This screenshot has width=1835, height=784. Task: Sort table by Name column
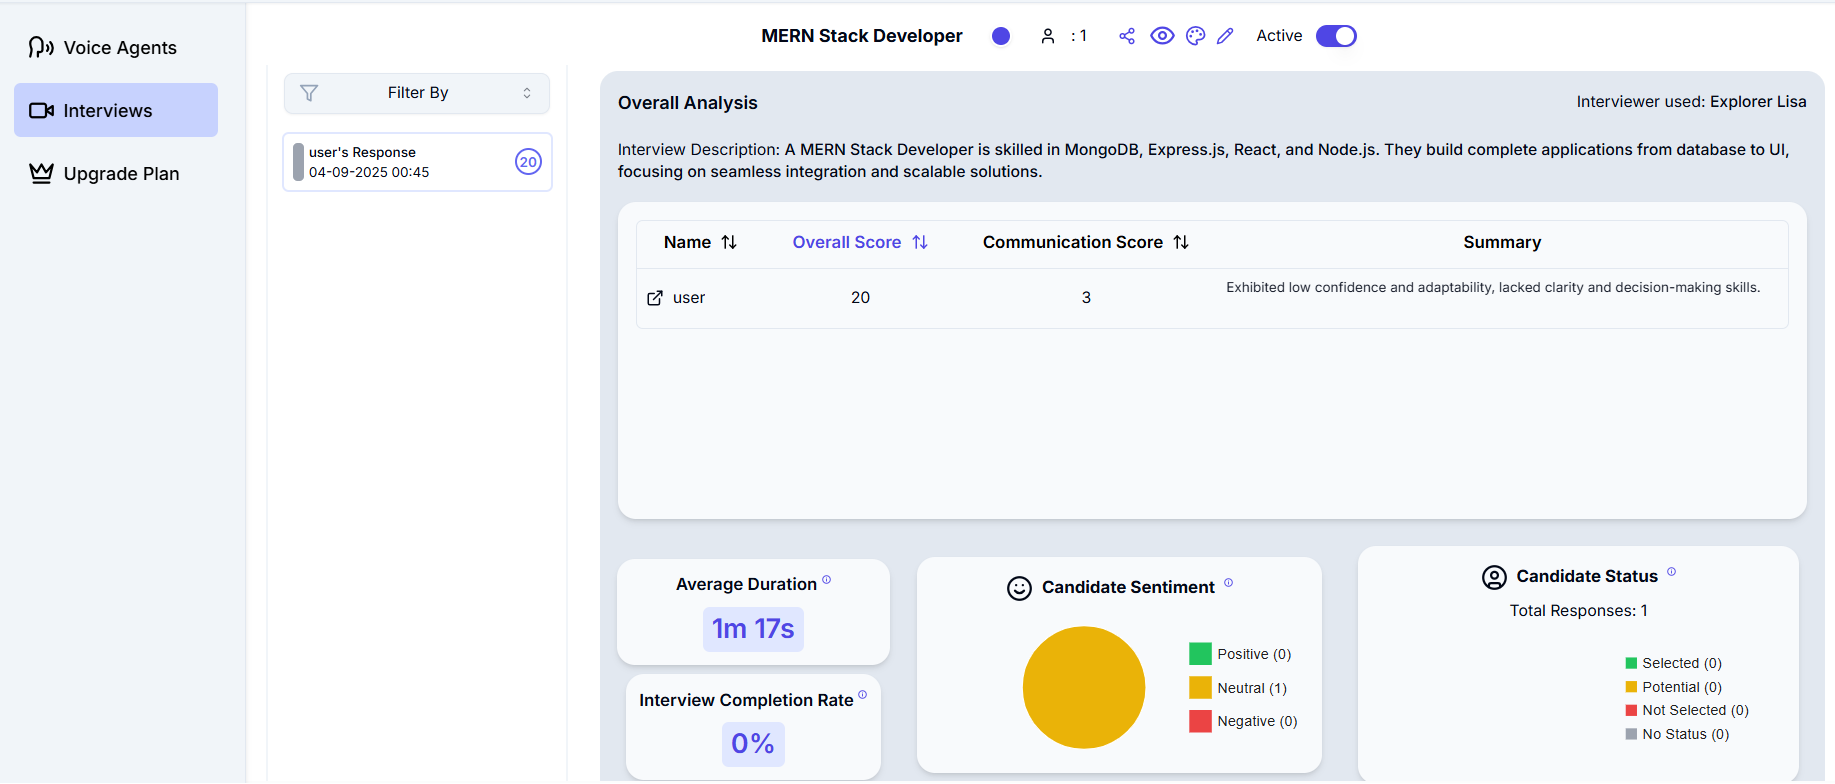point(729,242)
